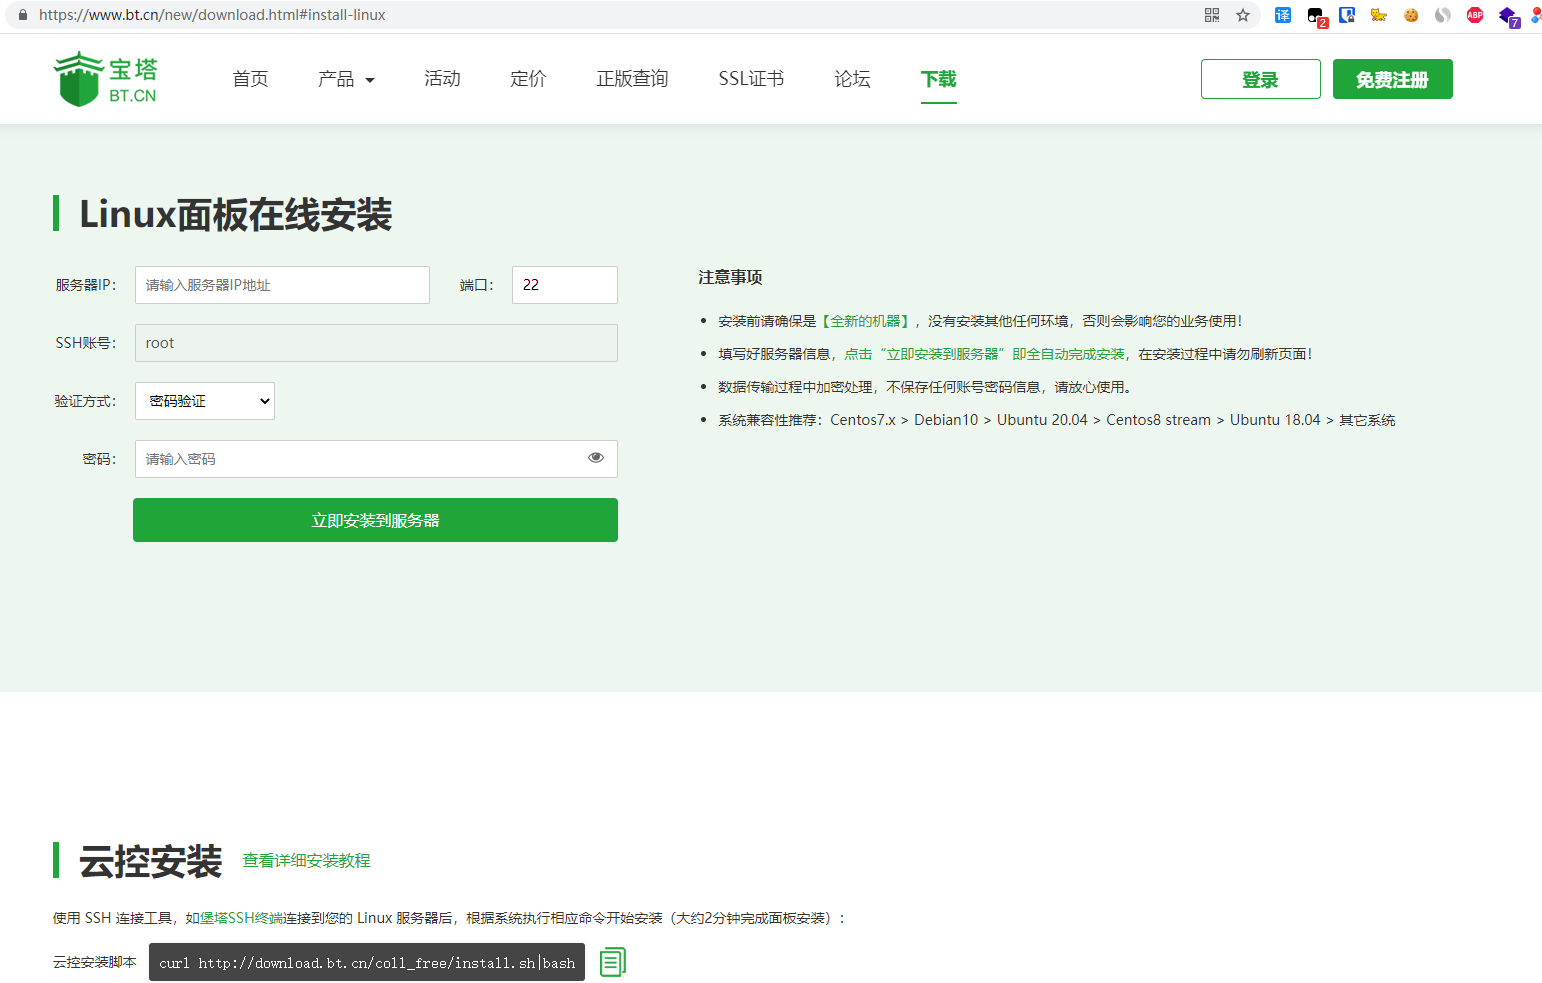This screenshot has width=1542, height=983.
Task: Select the 下载 navigation tab
Action: click(939, 79)
